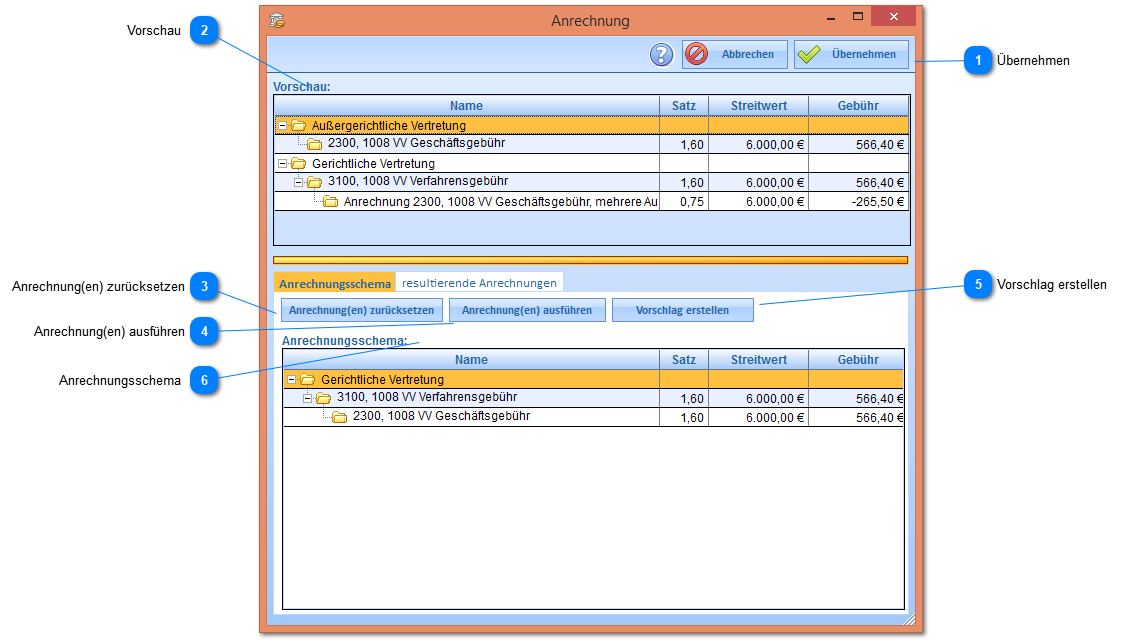Select the Anrechnungsschema tab
1123x642 pixels.
335,284
